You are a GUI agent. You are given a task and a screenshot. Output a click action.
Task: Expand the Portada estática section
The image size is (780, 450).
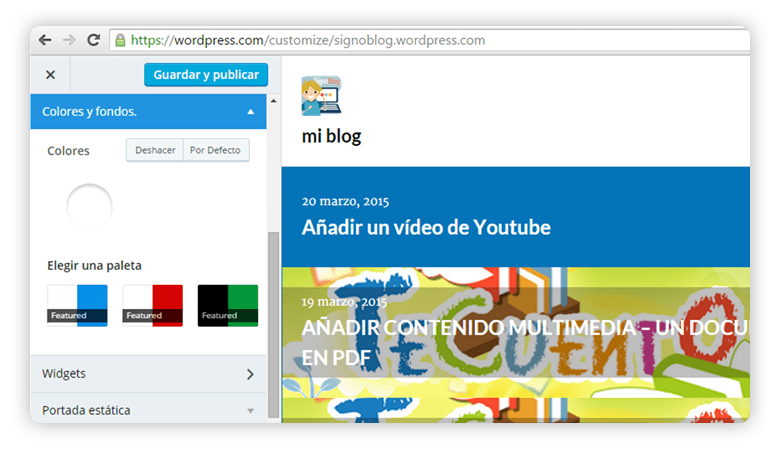click(148, 410)
